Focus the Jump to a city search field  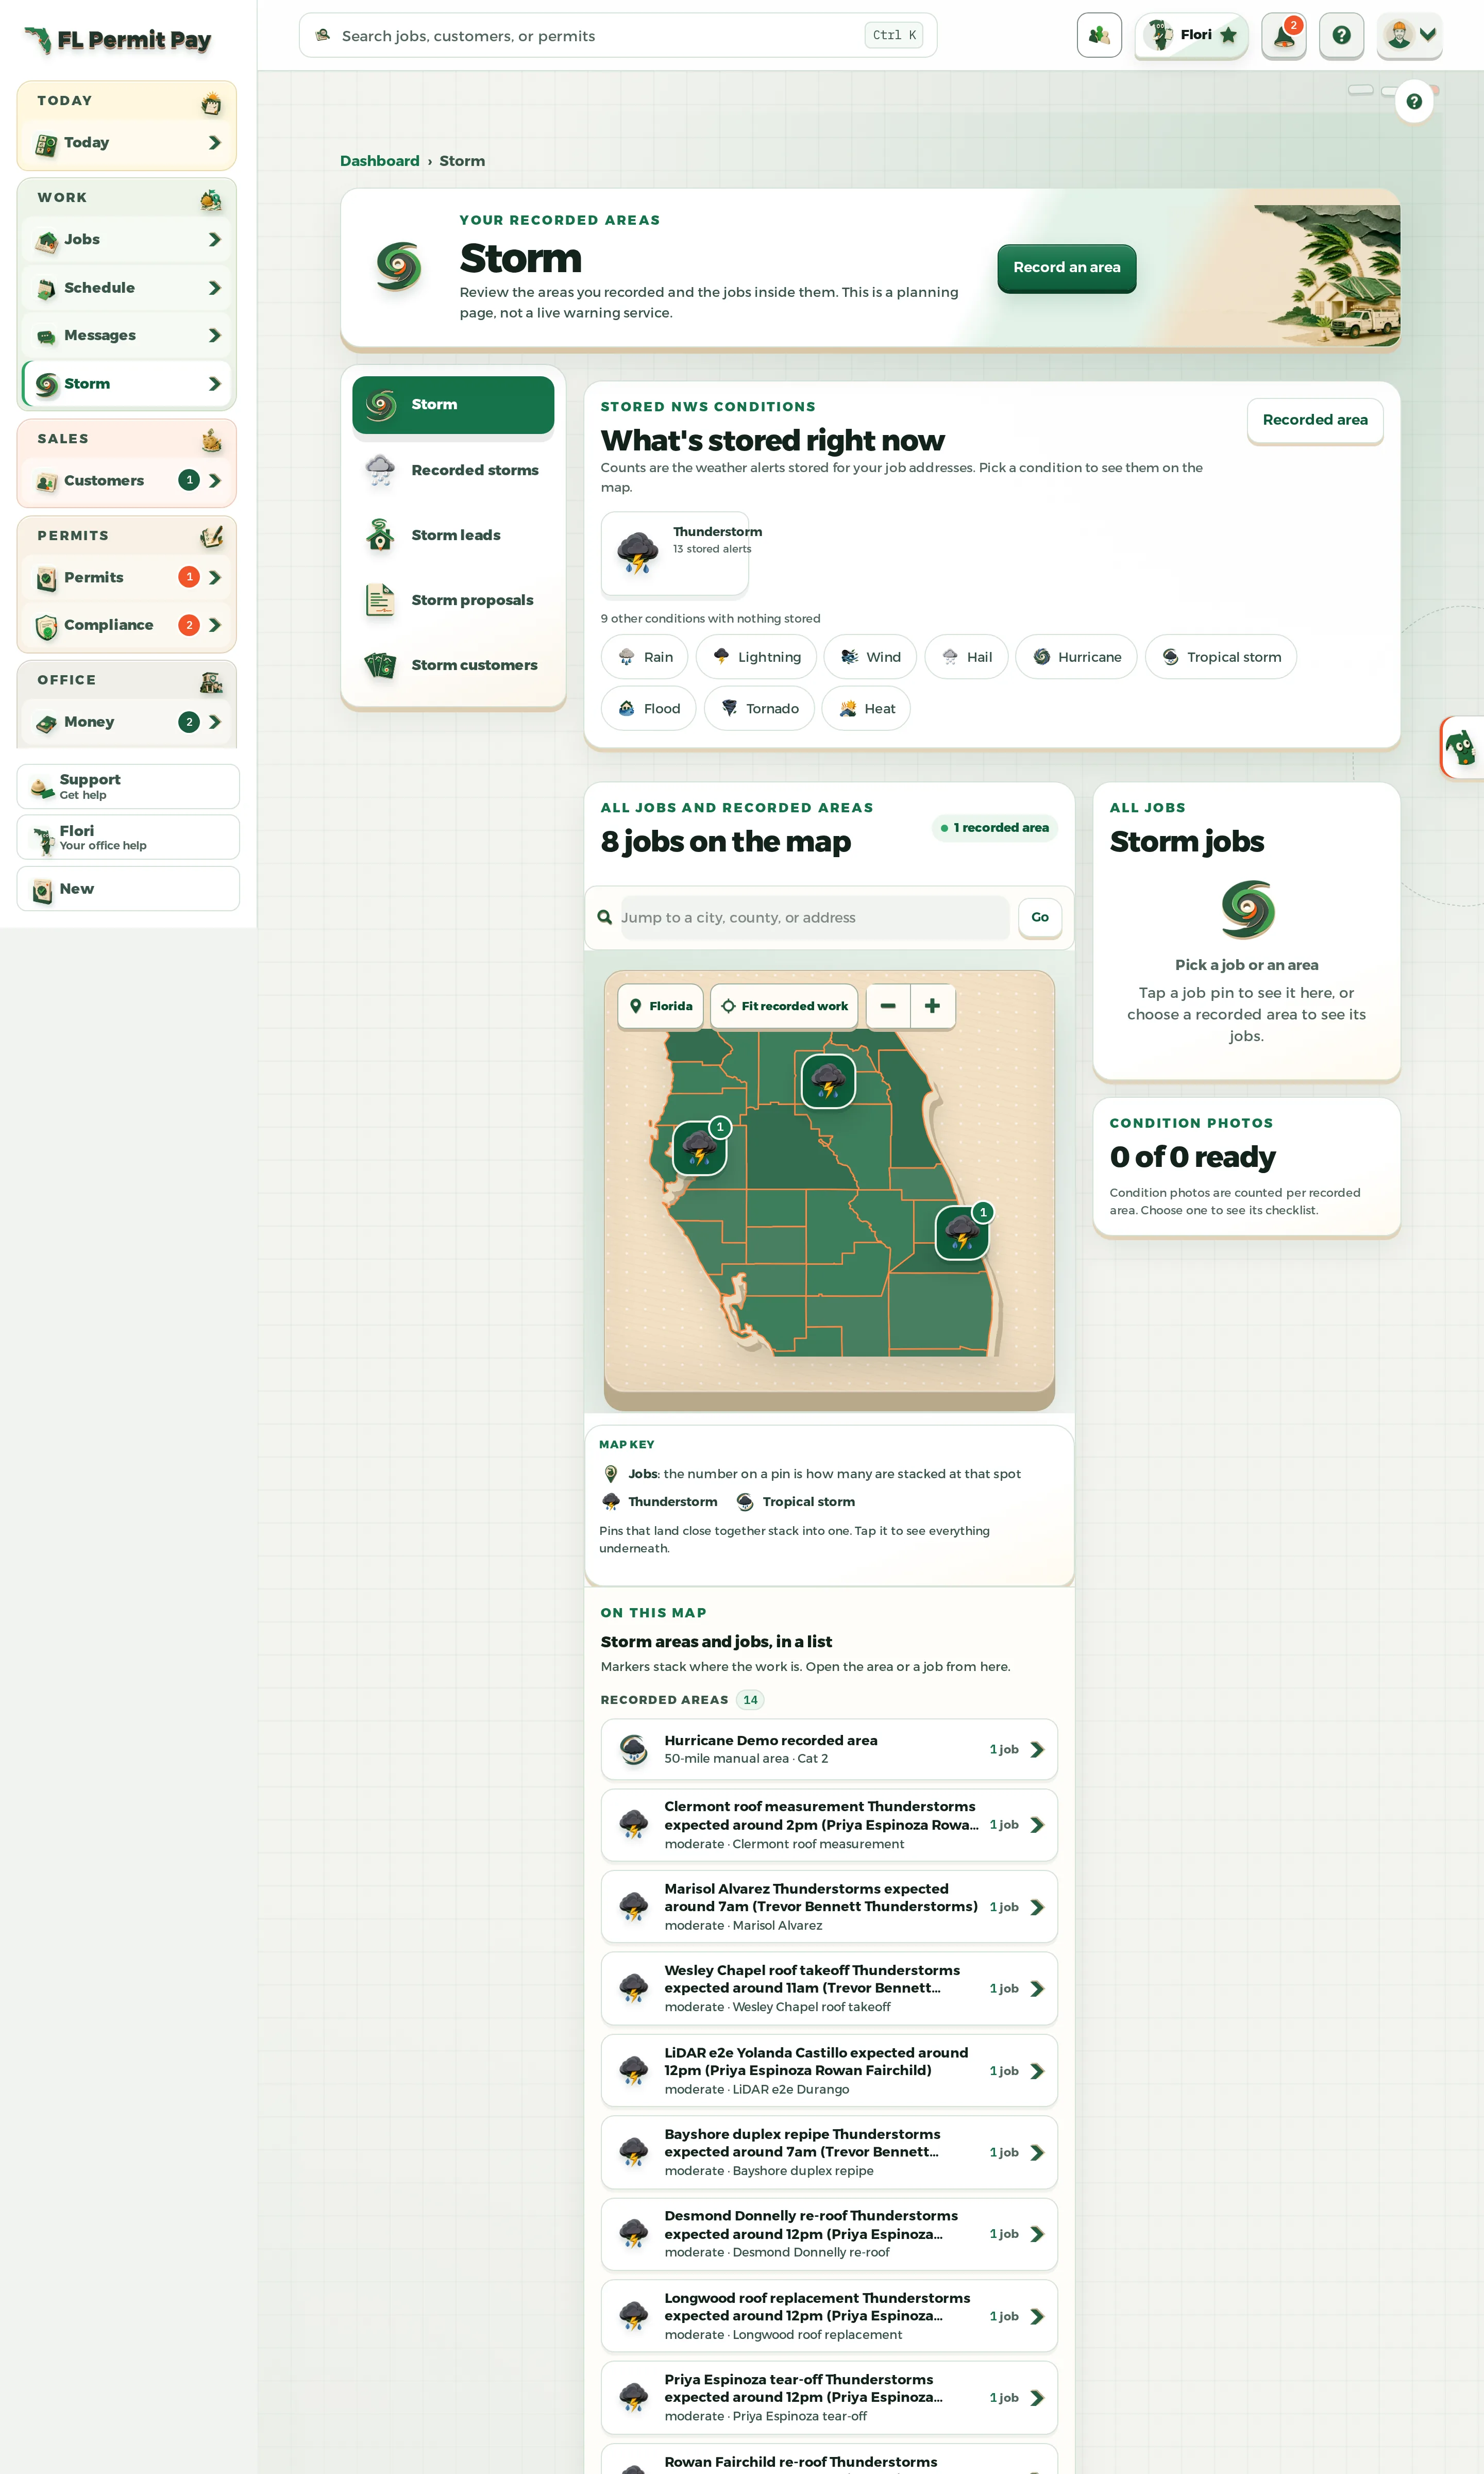tap(814, 917)
